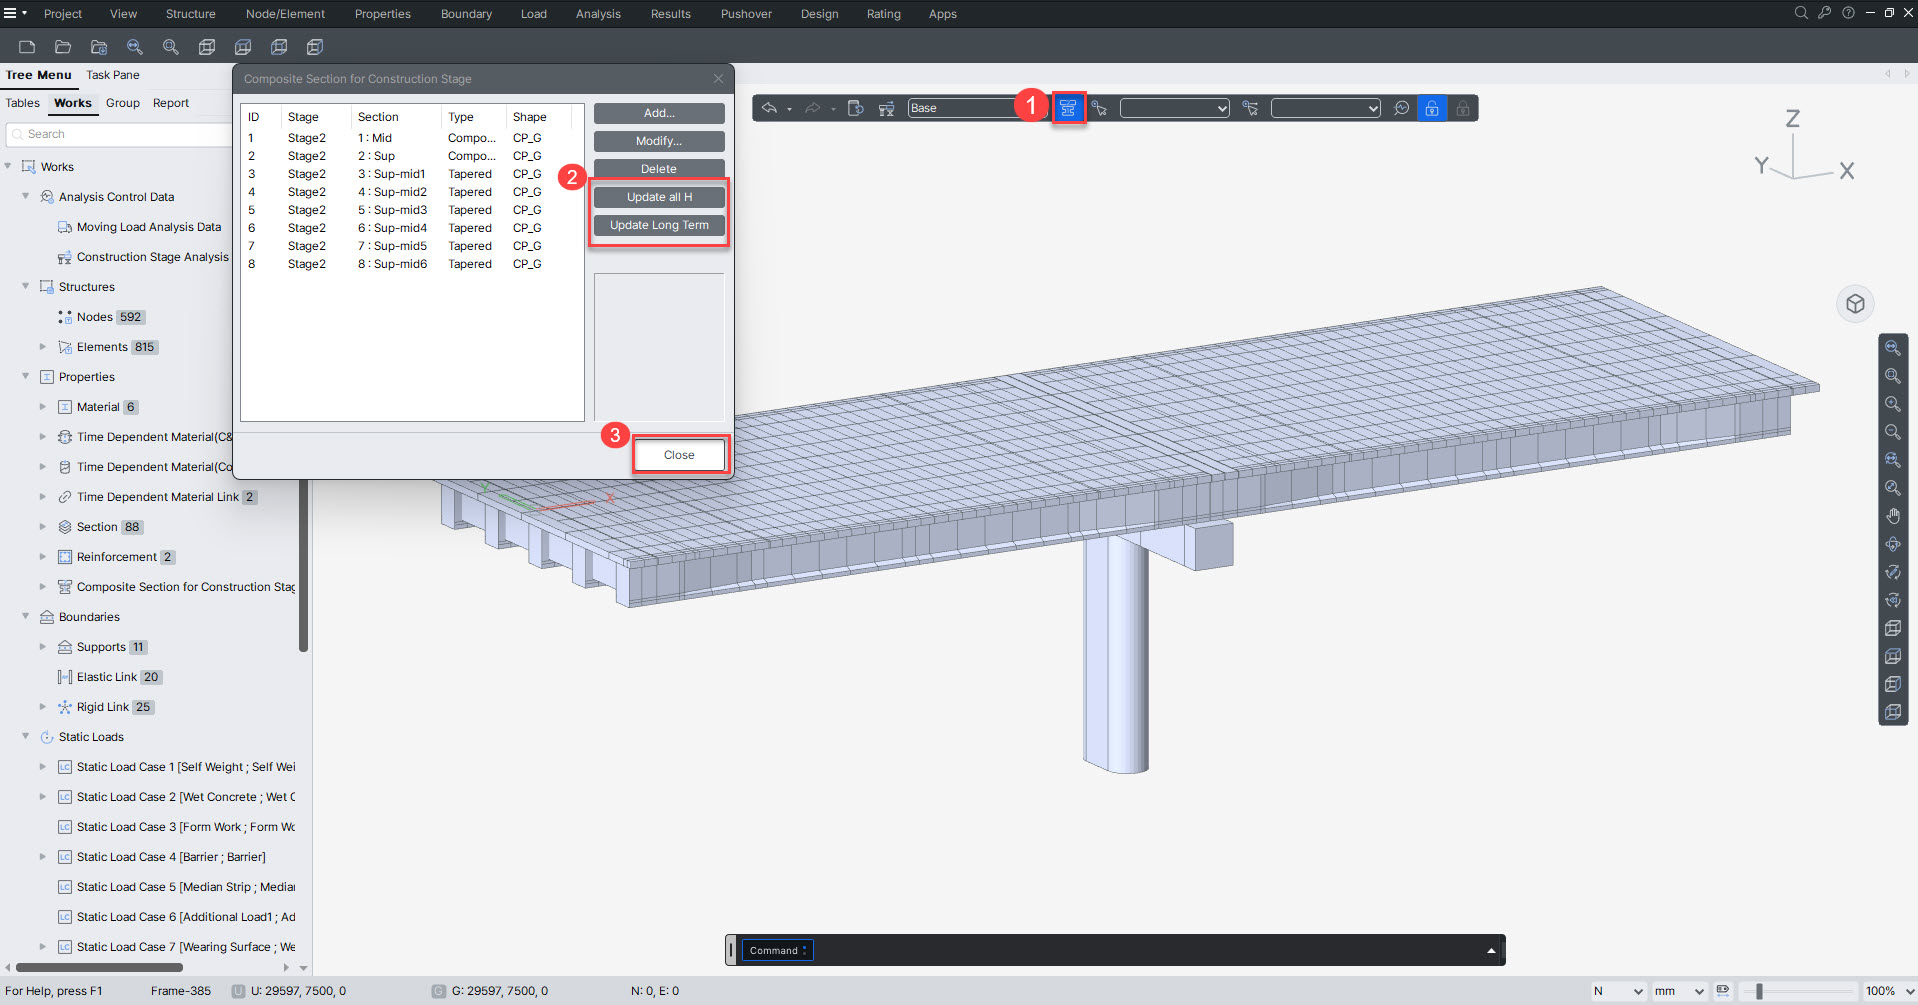Click the Undo arrow icon
1918x1005 pixels.
(x=769, y=108)
